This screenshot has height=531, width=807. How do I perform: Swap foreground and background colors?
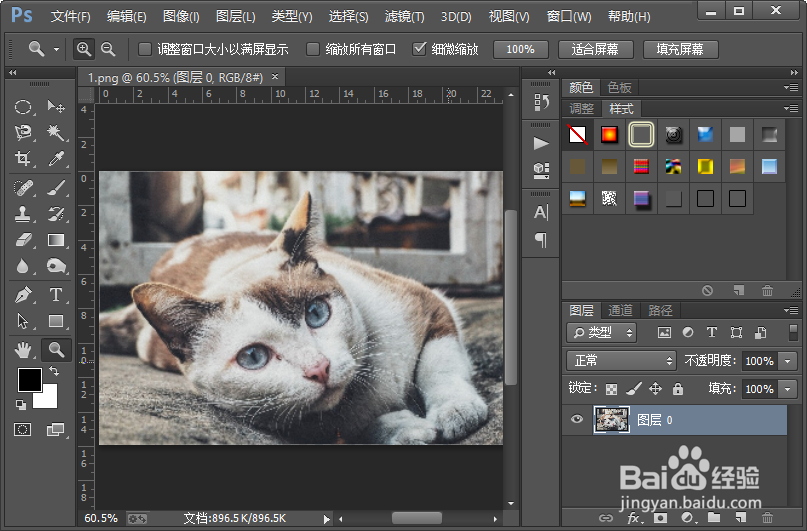[54, 370]
